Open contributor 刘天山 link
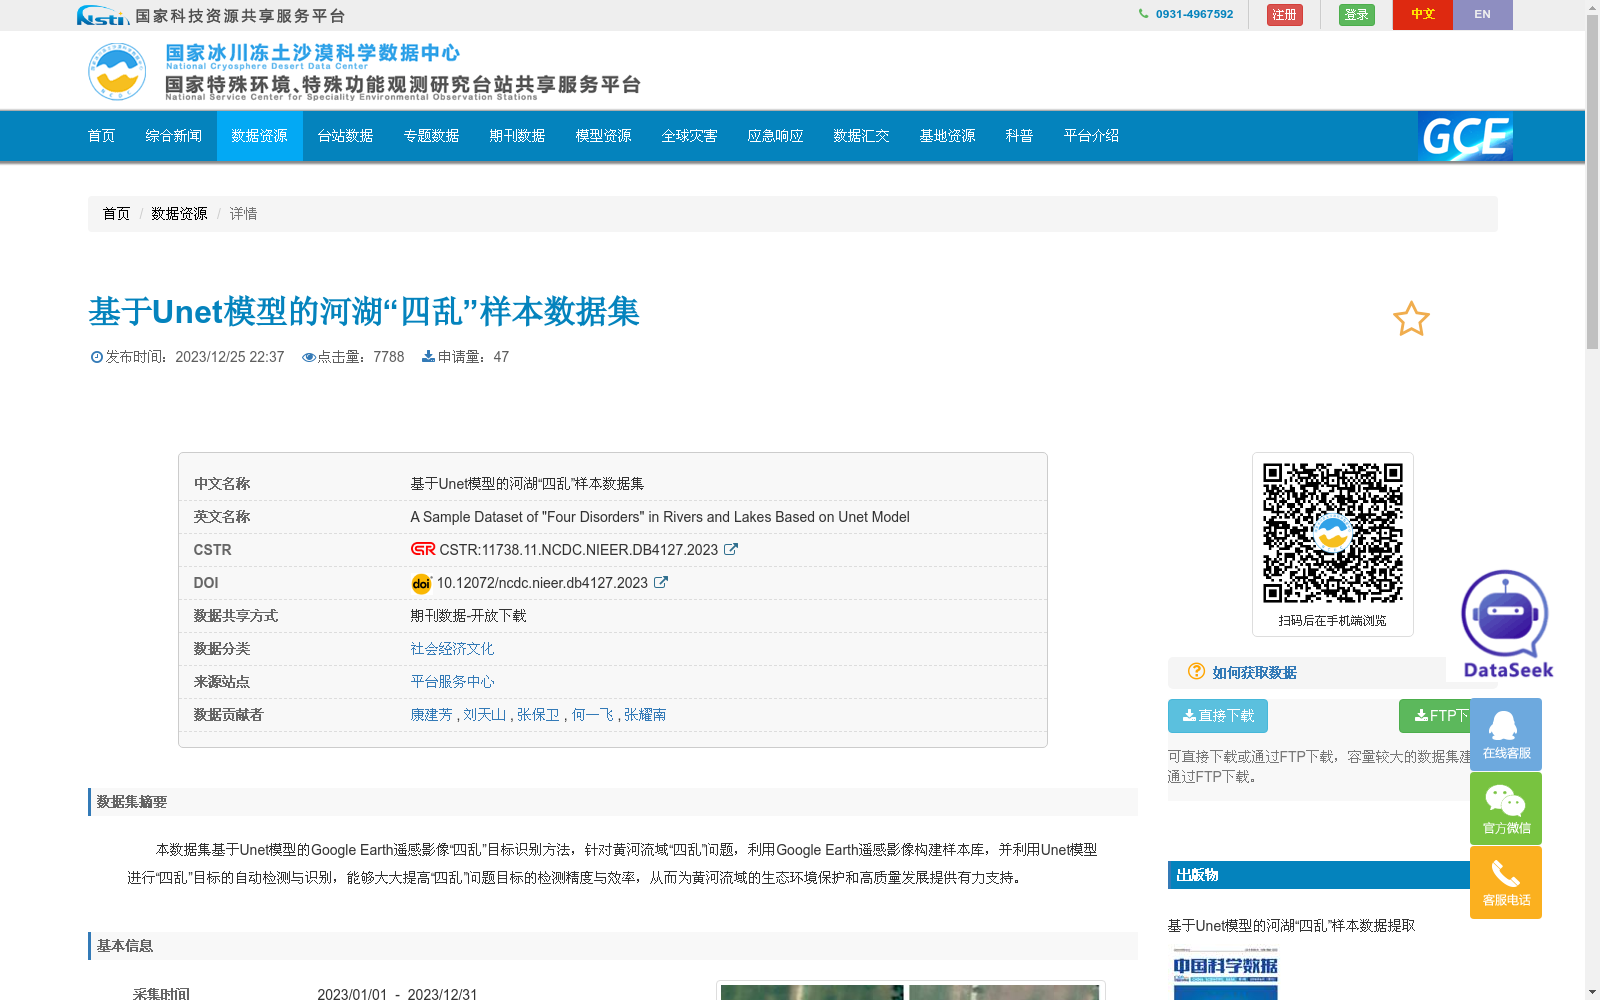1600x1000 pixels. coord(485,715)
